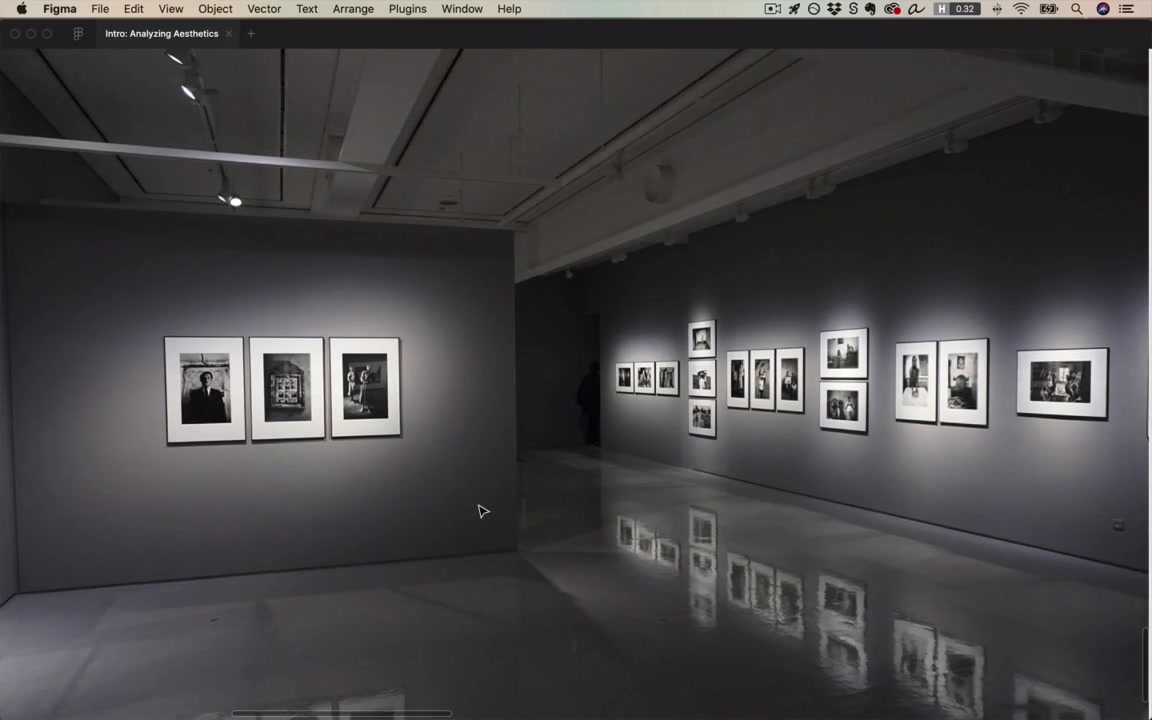The height and width of the screenshot is (720, 1152).
Task: Open the View menu
Action: click(170, 9)
